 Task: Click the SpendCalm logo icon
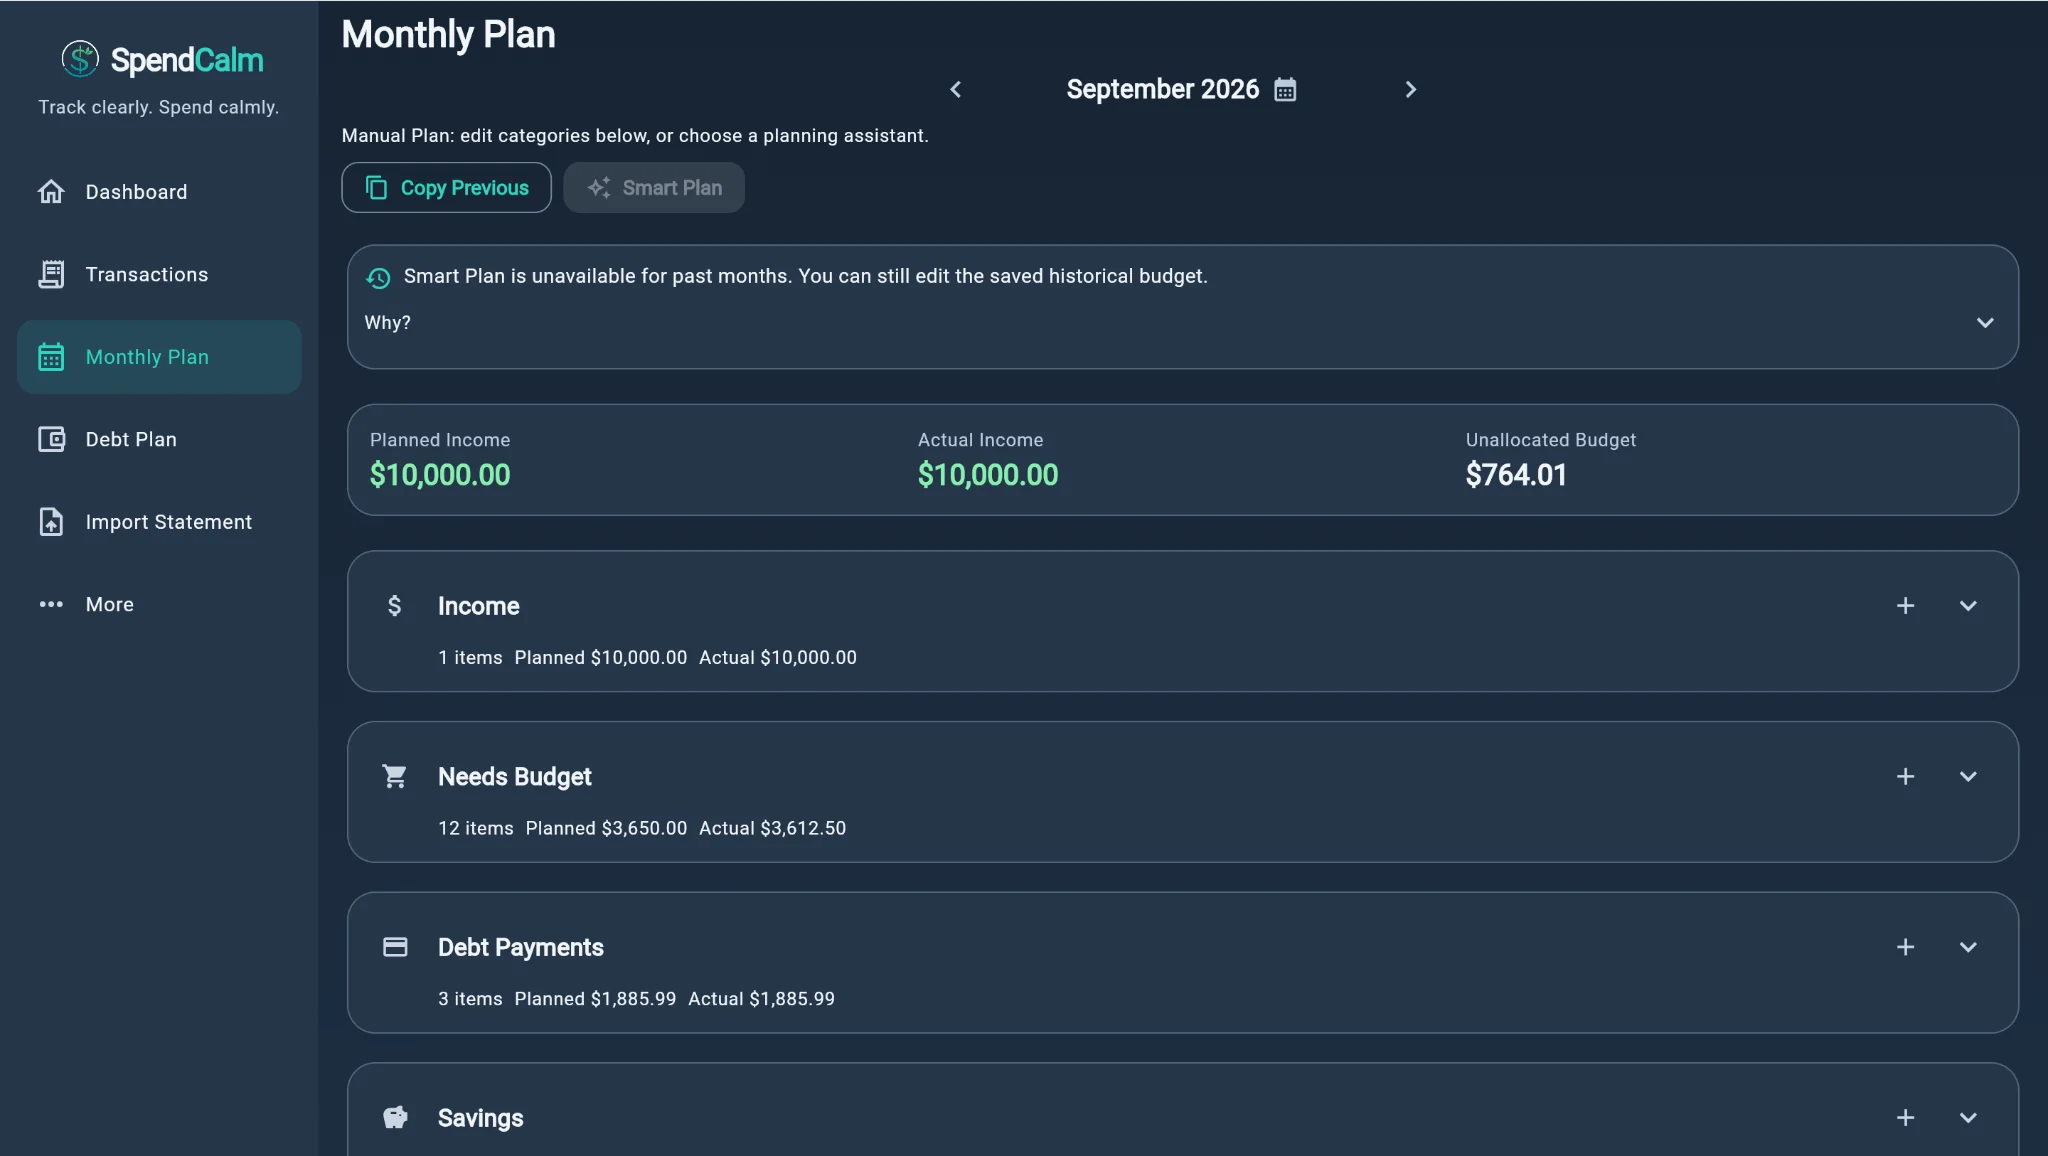coord(80,59)
